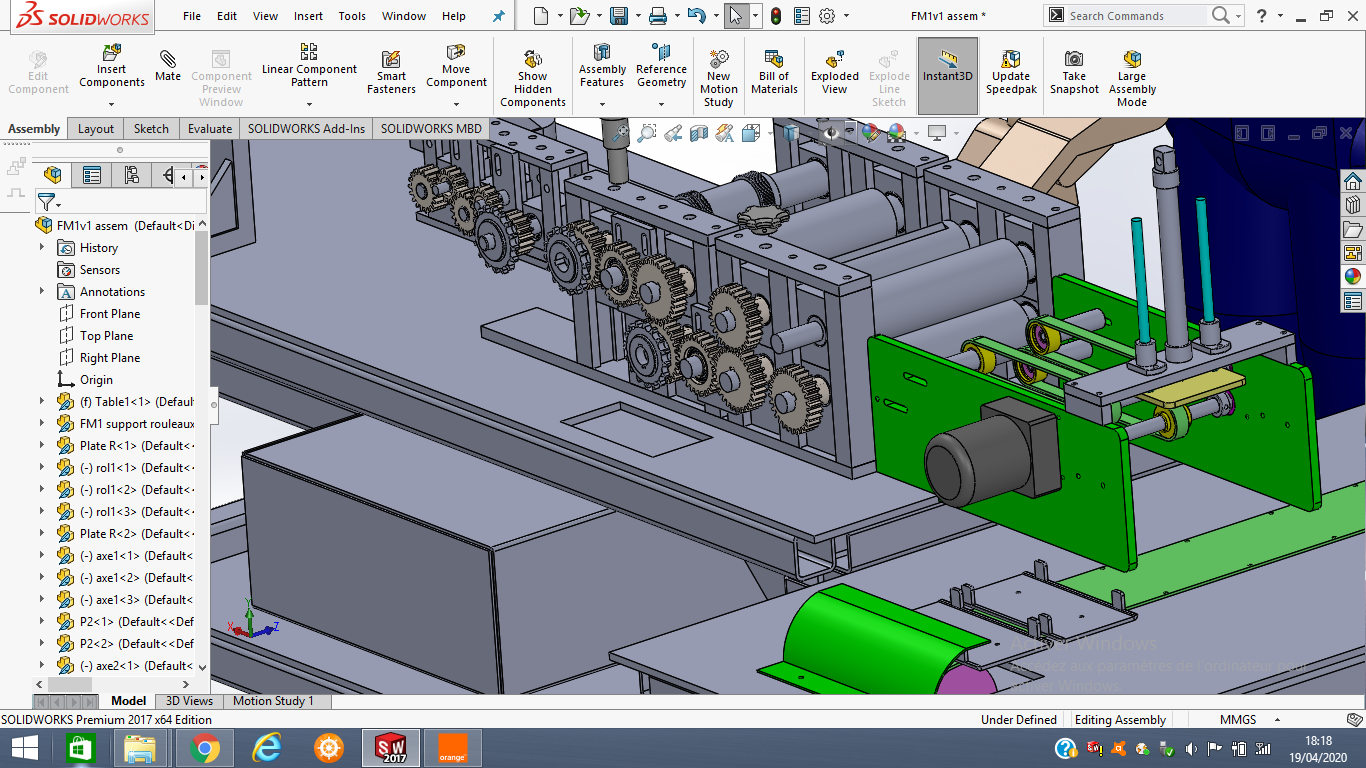Click the Save icon in the top toolbar
The height and width of the screenshot is (768, 1366).
coord(619,16)
